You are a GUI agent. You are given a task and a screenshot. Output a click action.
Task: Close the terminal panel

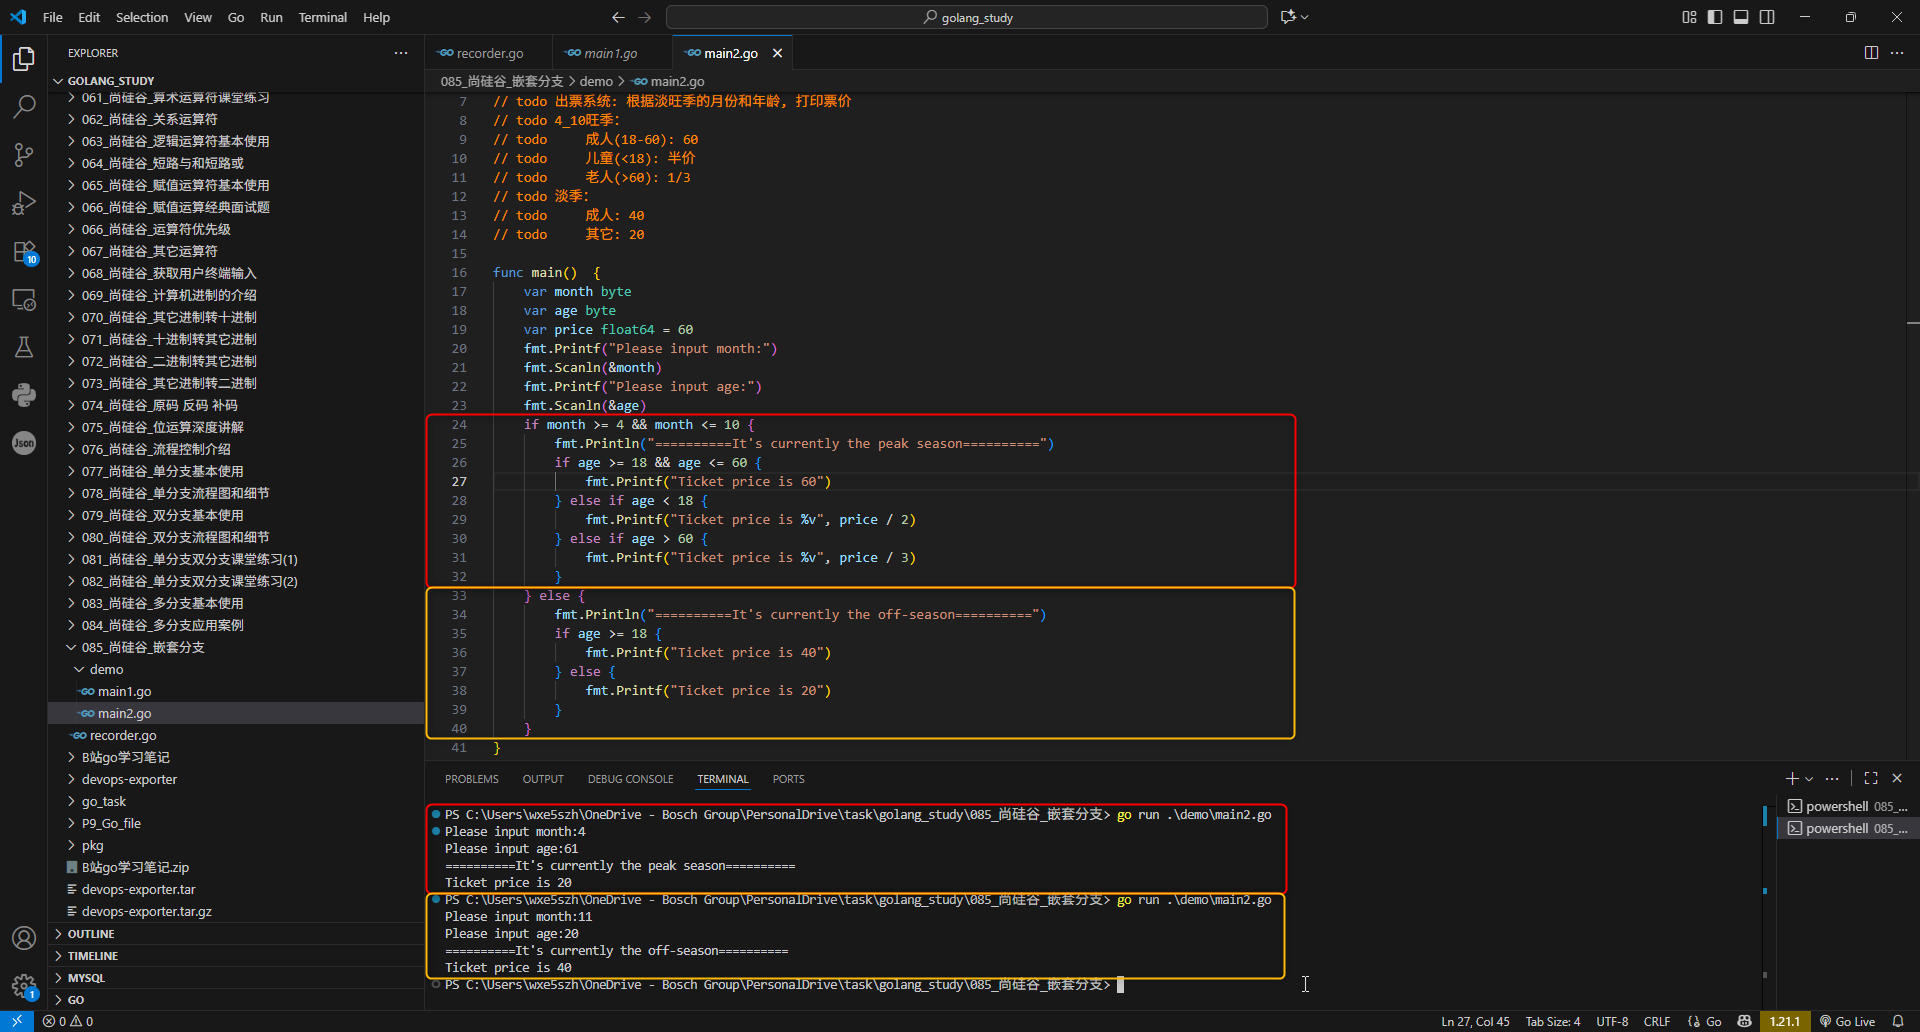point(1897,778)
